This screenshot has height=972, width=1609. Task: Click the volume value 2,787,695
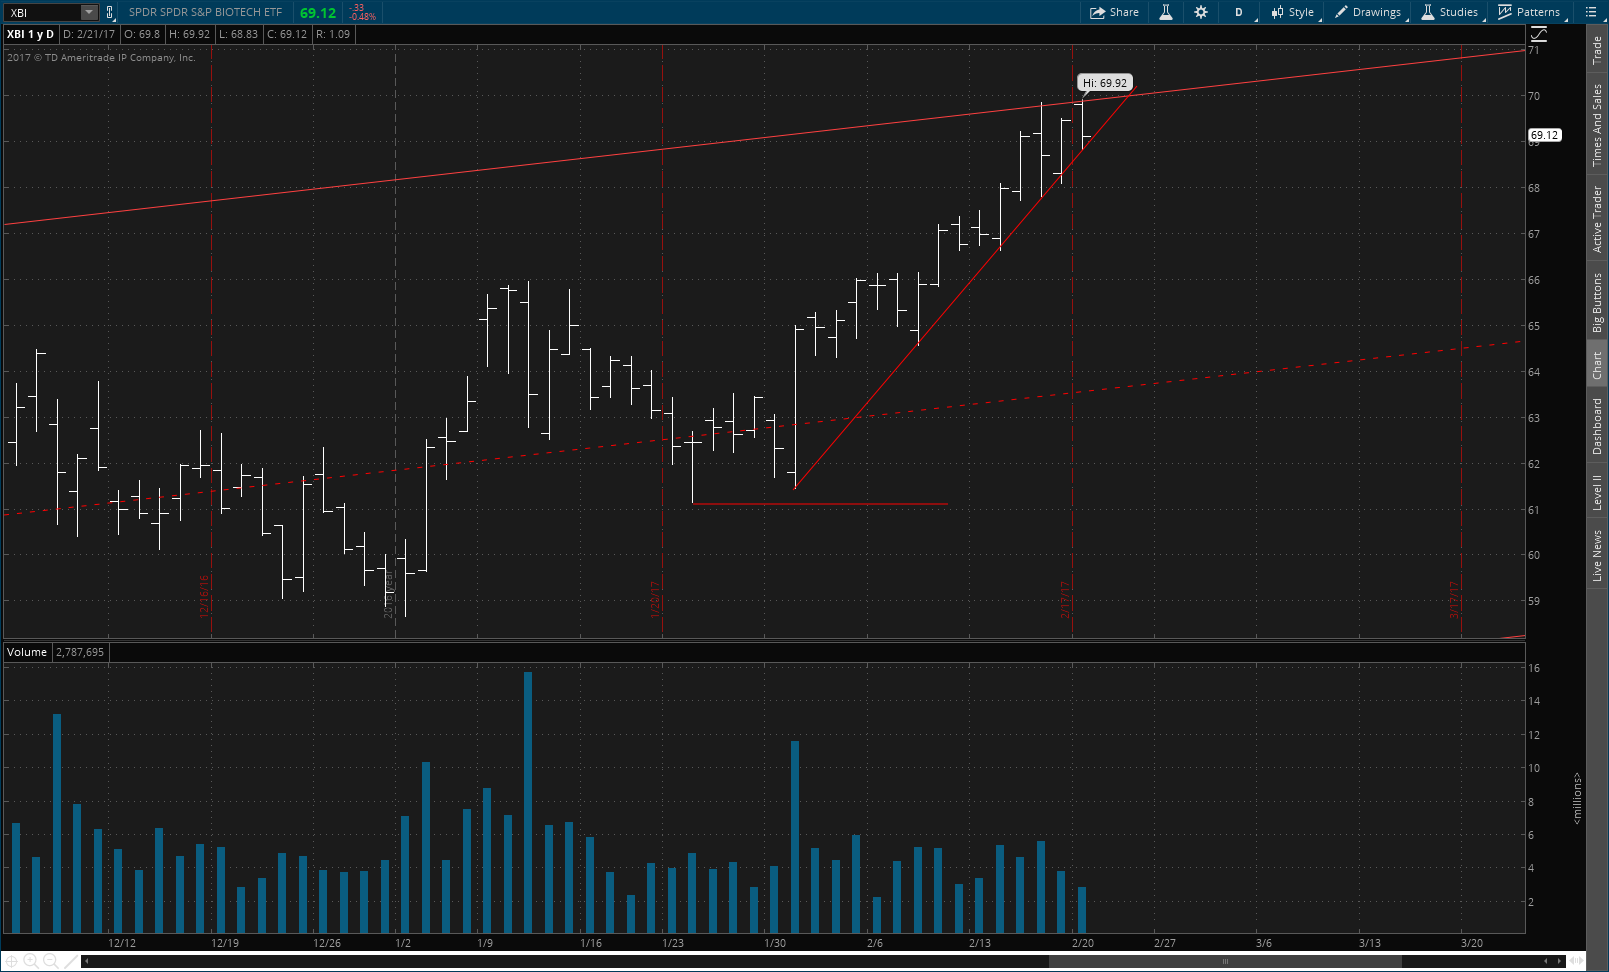tap(80, 652)
